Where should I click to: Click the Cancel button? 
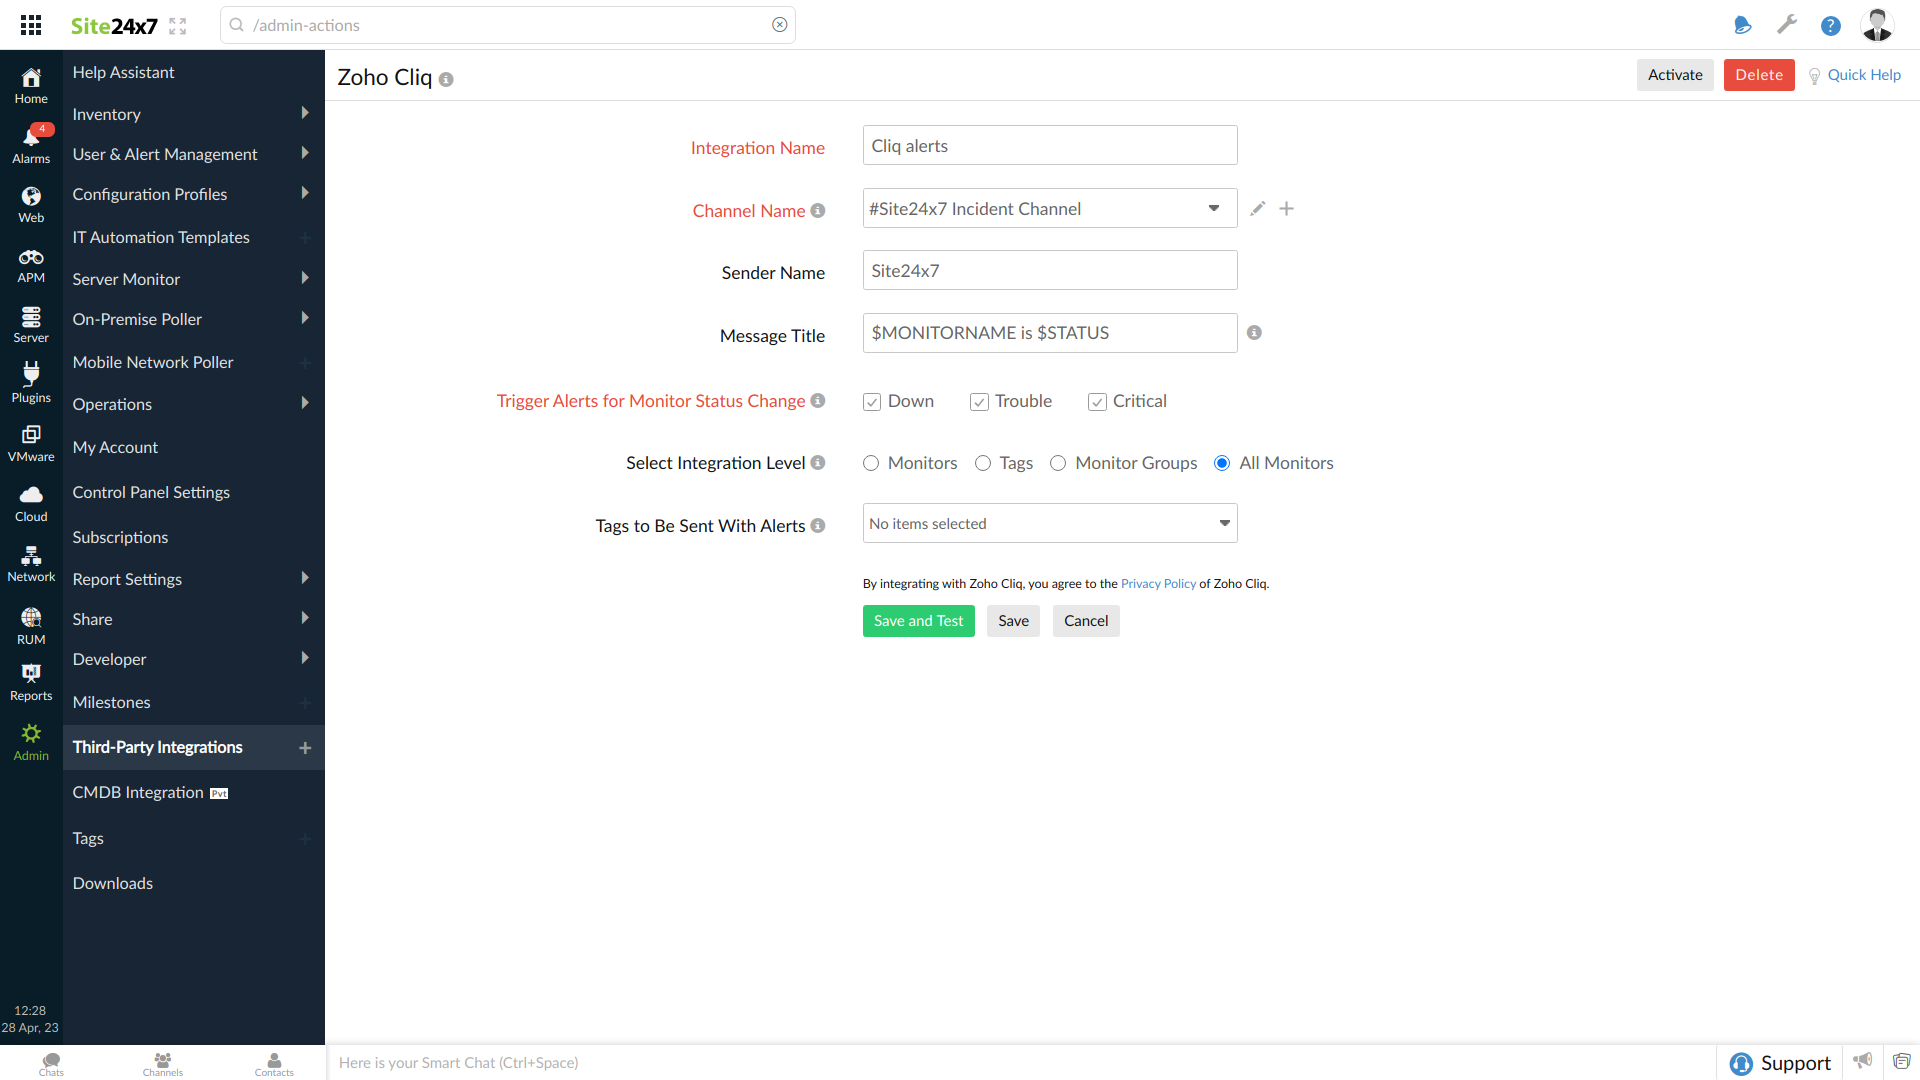pos(1086,621)
